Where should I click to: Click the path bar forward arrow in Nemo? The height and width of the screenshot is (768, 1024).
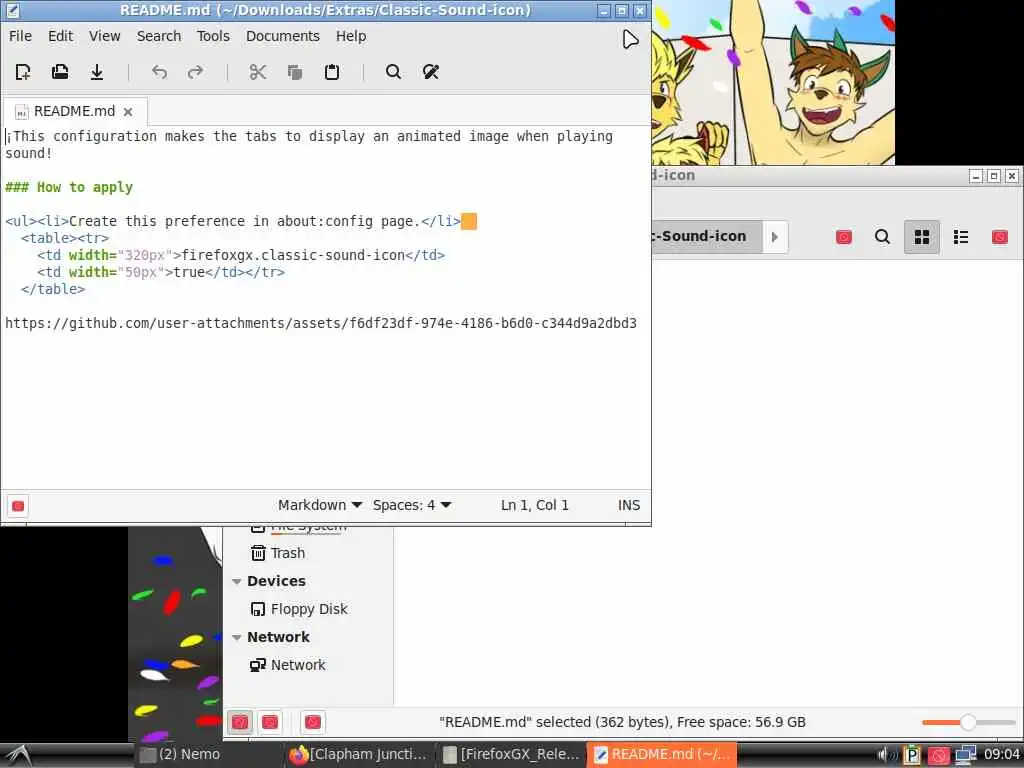775,236
